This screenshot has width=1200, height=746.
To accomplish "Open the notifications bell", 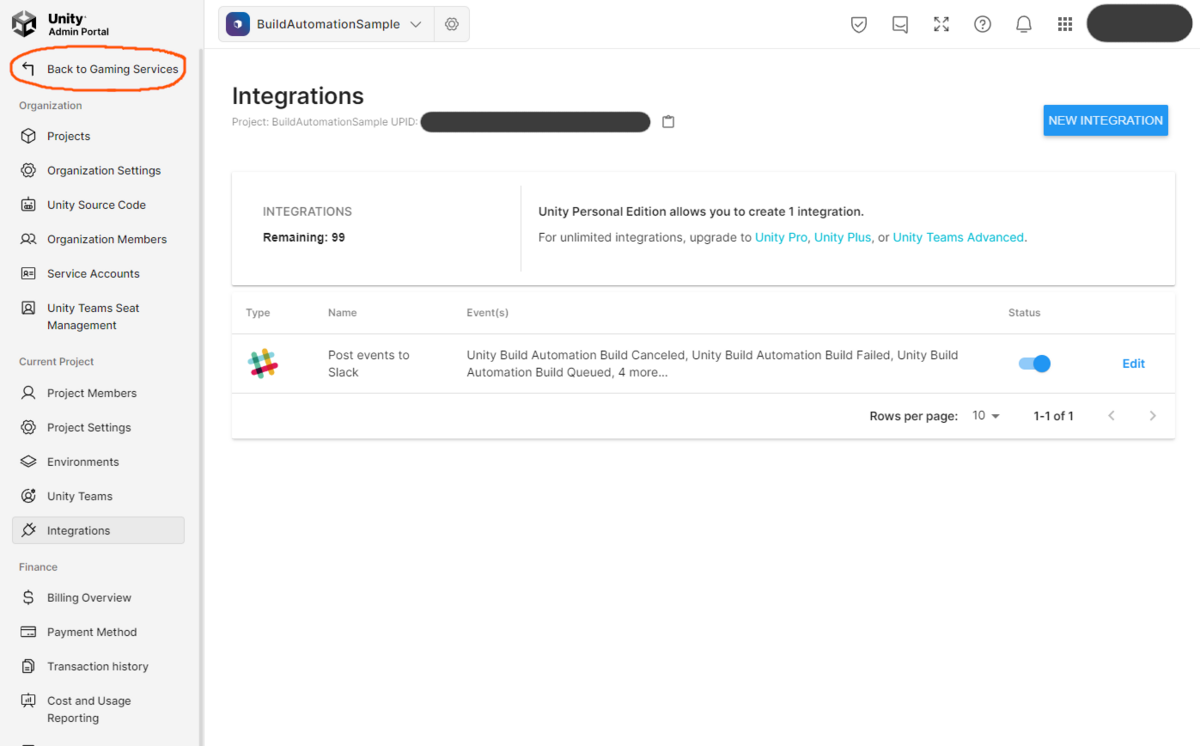I will pyautogui.click(x=1023, y=23).
